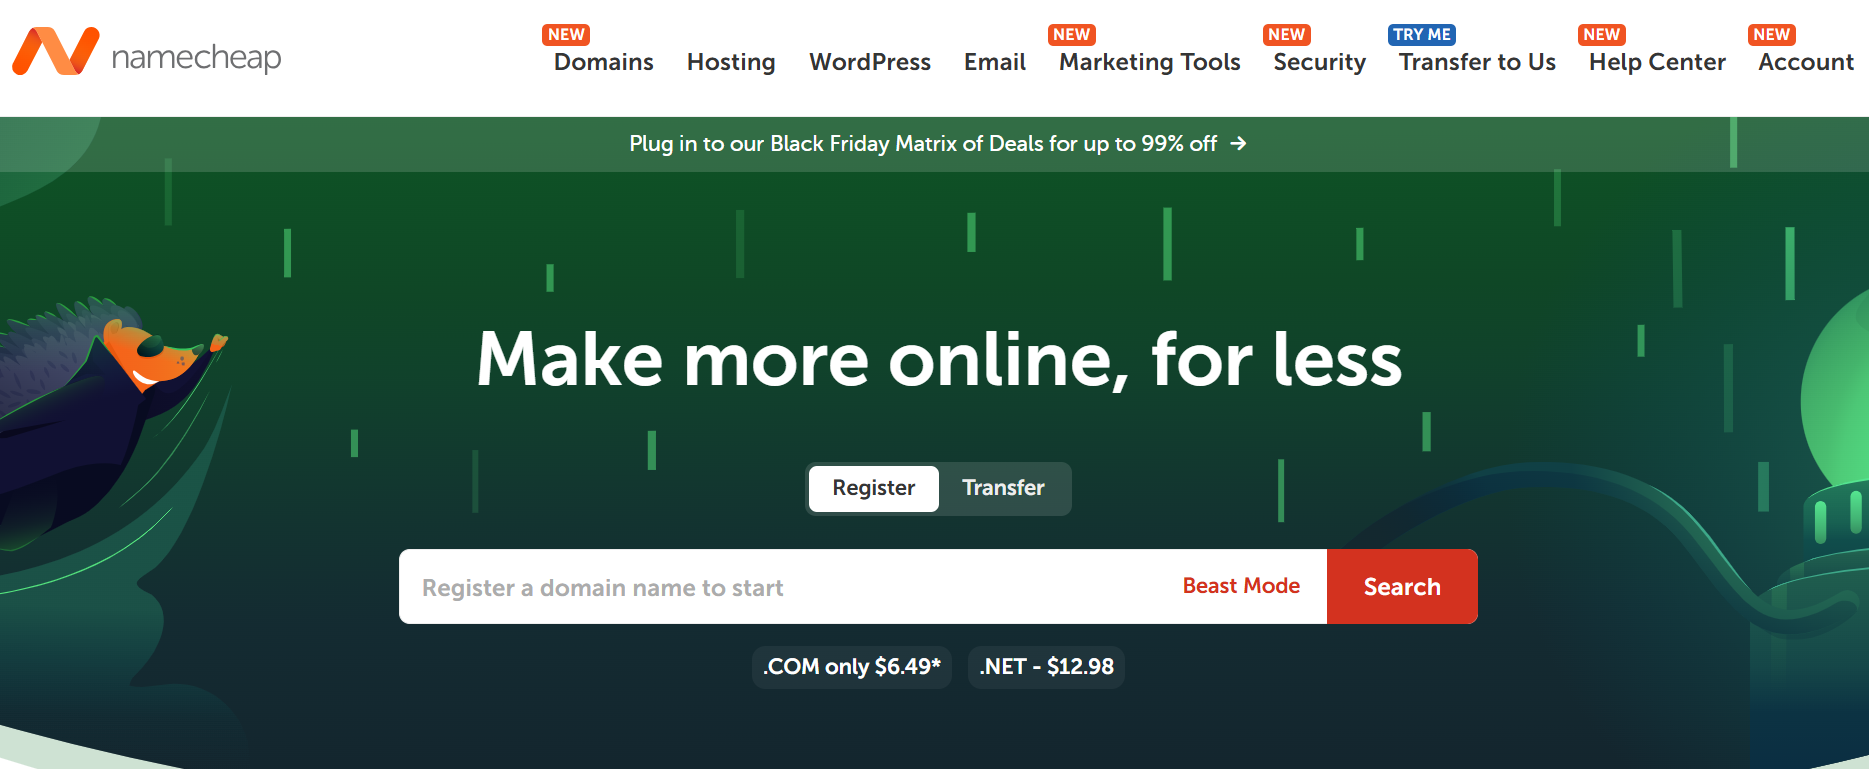This screenshot has height=769, width=1869.
Task: Open Beast Mode search
Action: [x=1241, y=586]
